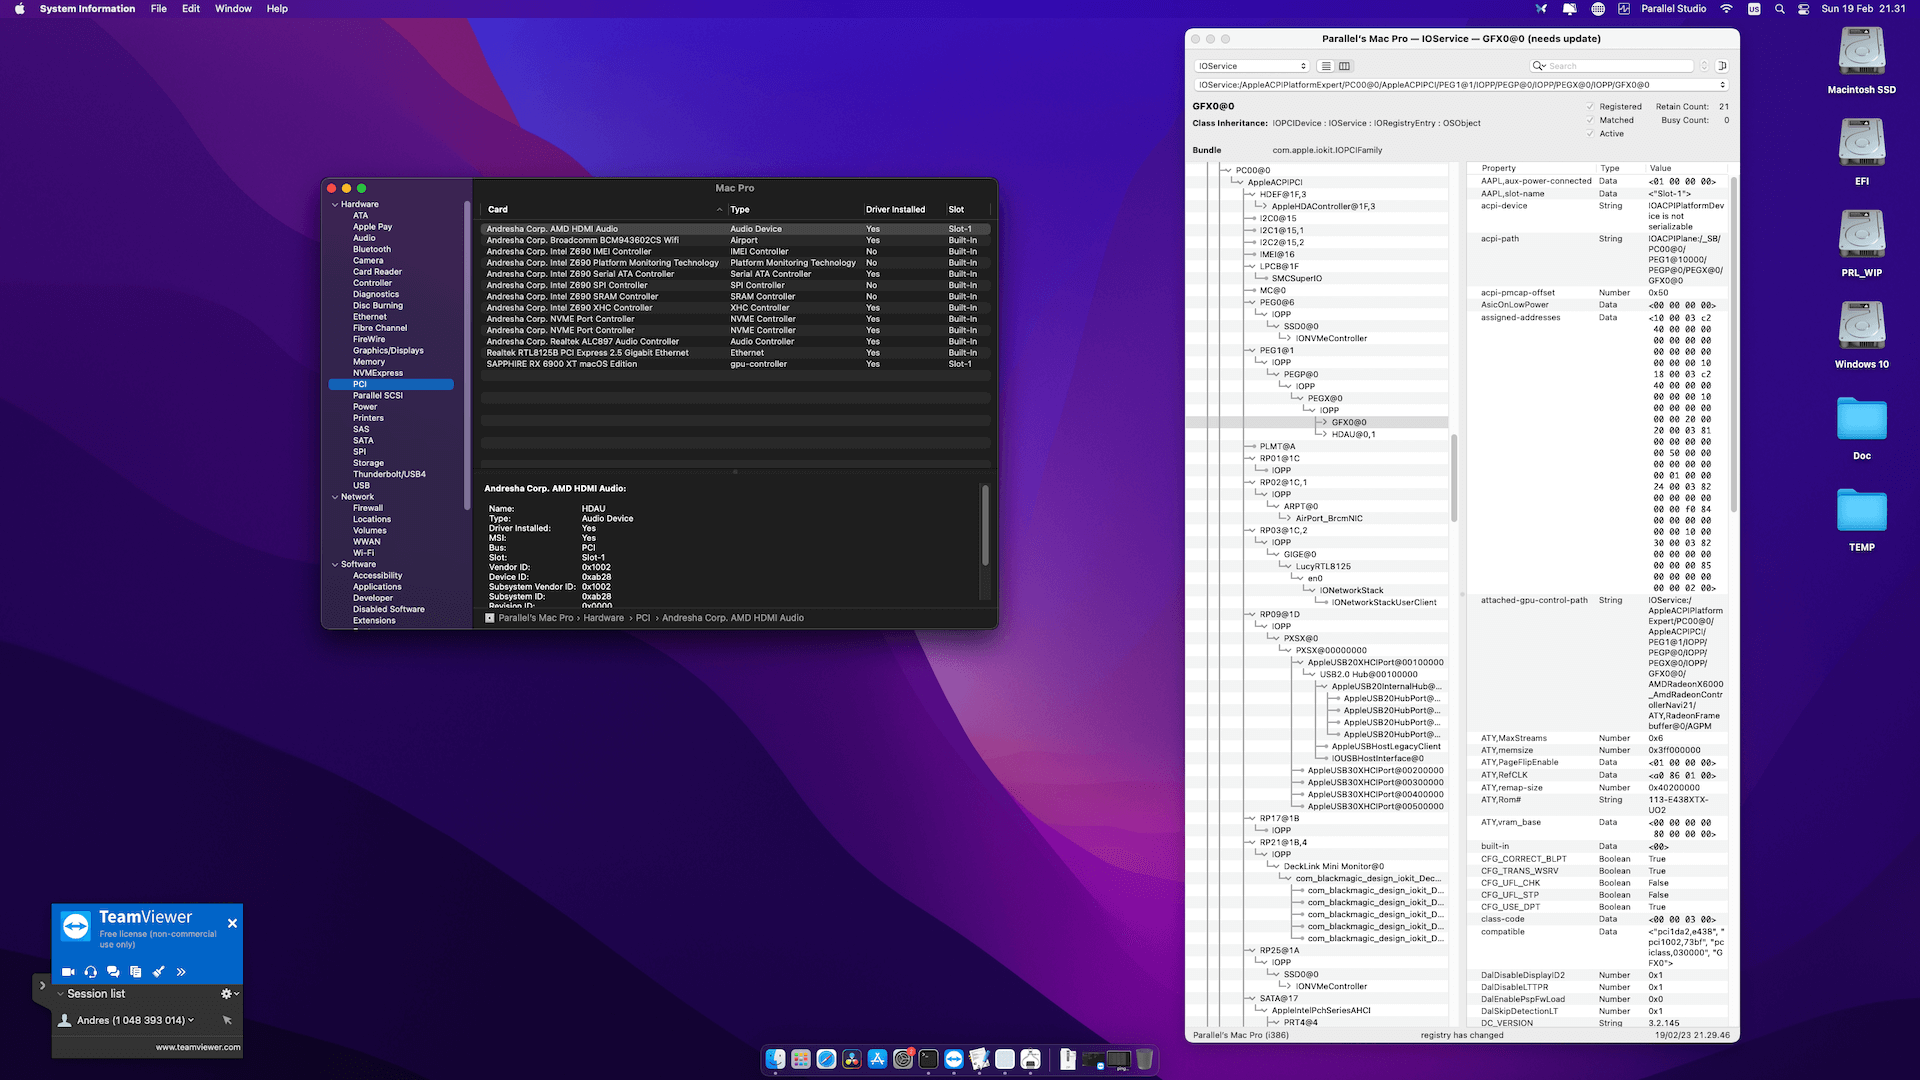
Task: Switch IORegistryExplorer to list view
Action: point(1326,66)
